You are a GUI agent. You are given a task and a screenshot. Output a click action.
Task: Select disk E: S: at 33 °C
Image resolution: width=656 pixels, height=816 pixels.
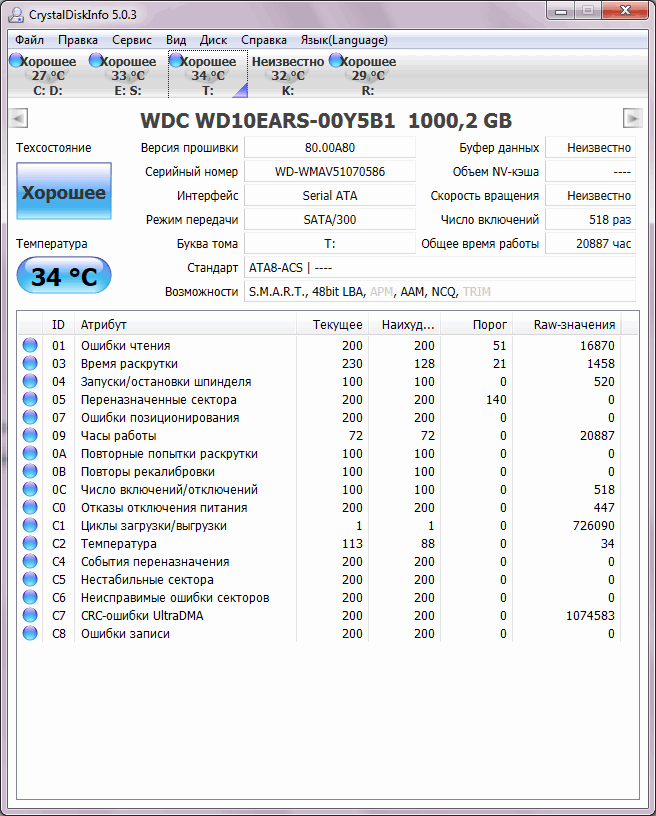[128, 75]
